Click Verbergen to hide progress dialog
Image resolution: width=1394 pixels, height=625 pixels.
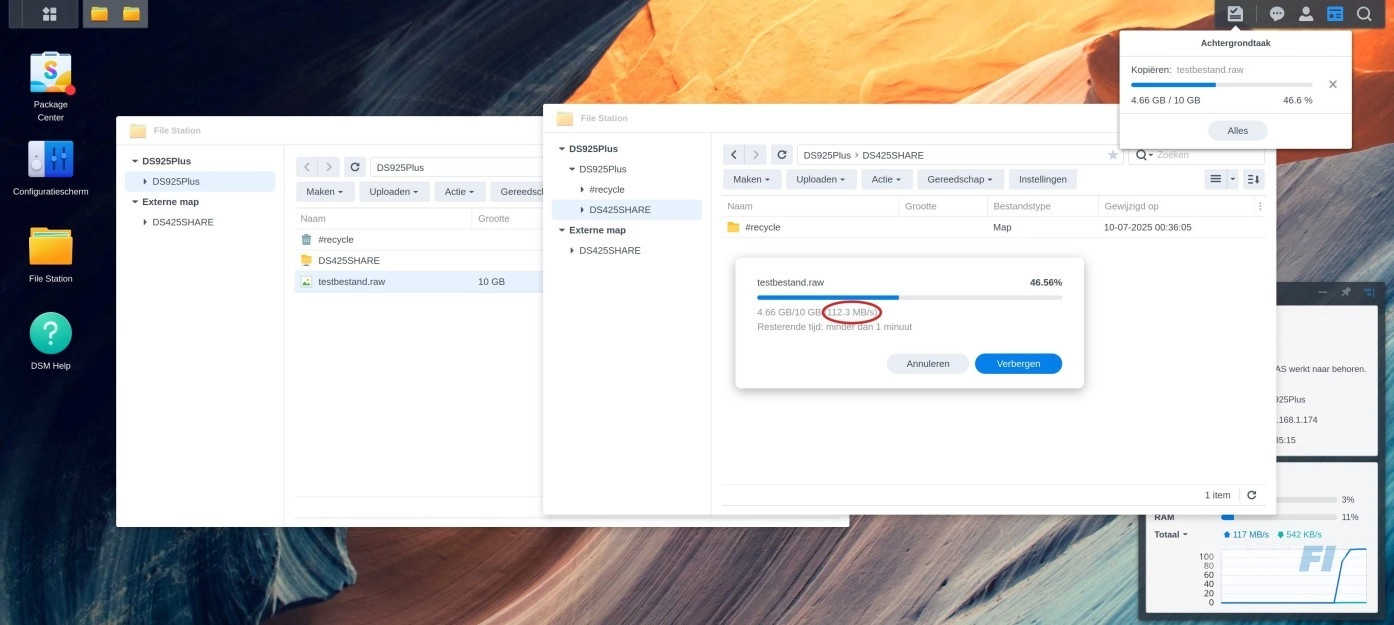(x=1018, y=363)
